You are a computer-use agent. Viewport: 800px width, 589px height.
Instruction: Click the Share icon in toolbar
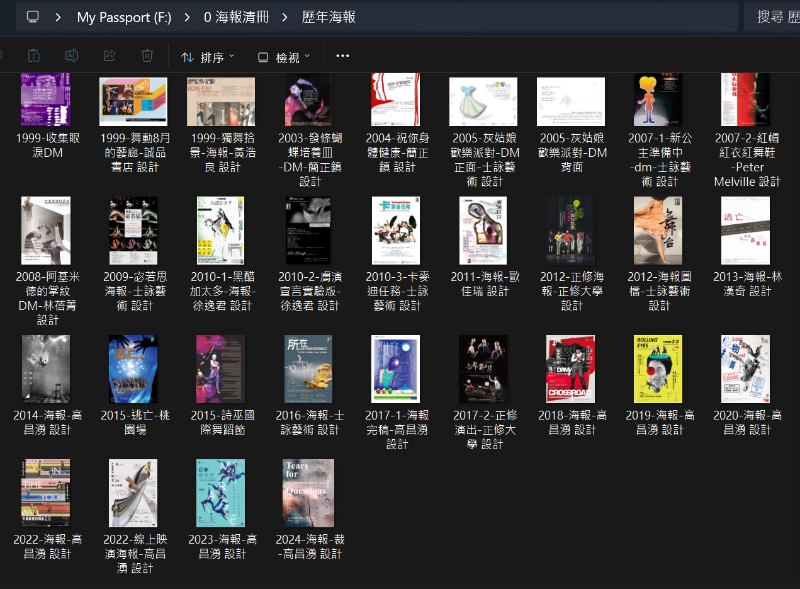pyautogui.click(x=110, y=57)
